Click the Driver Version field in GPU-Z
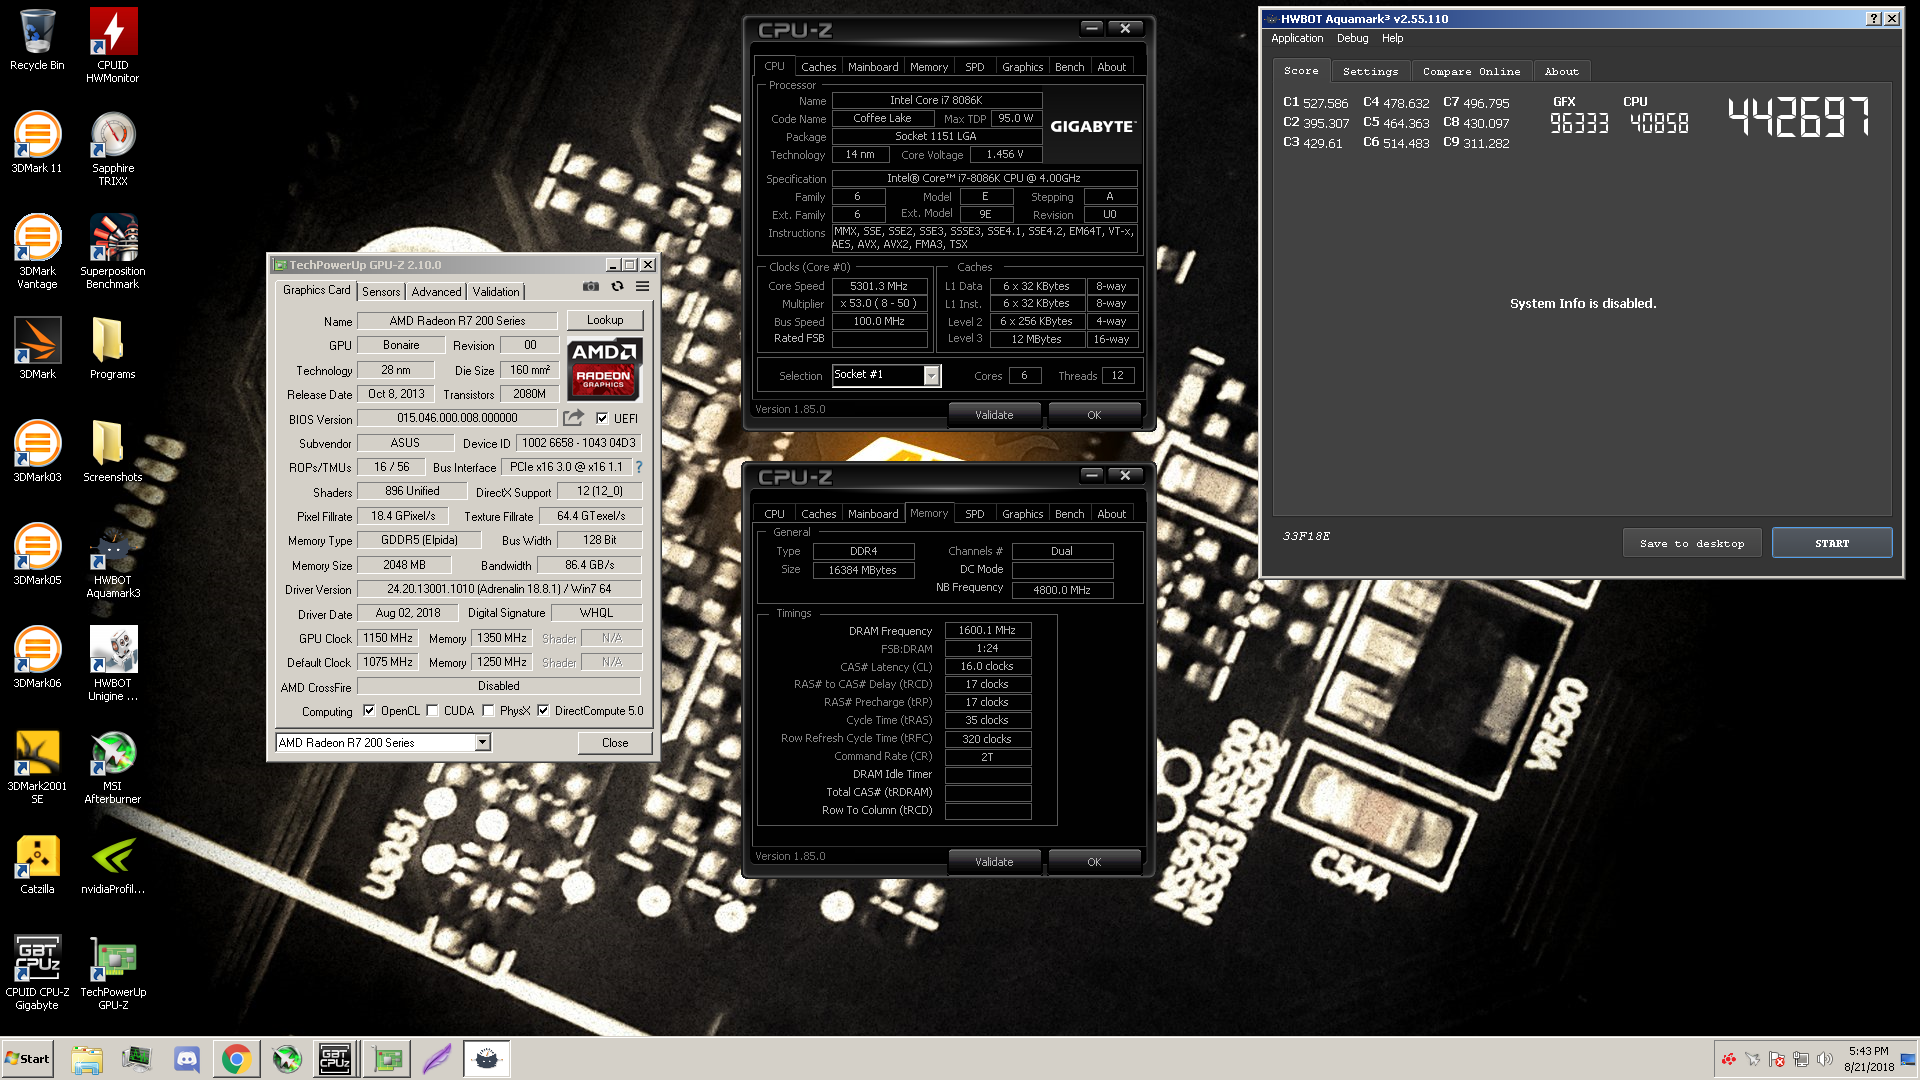1920x1080 pixels. pyautogui.click(x=499, y=589)
